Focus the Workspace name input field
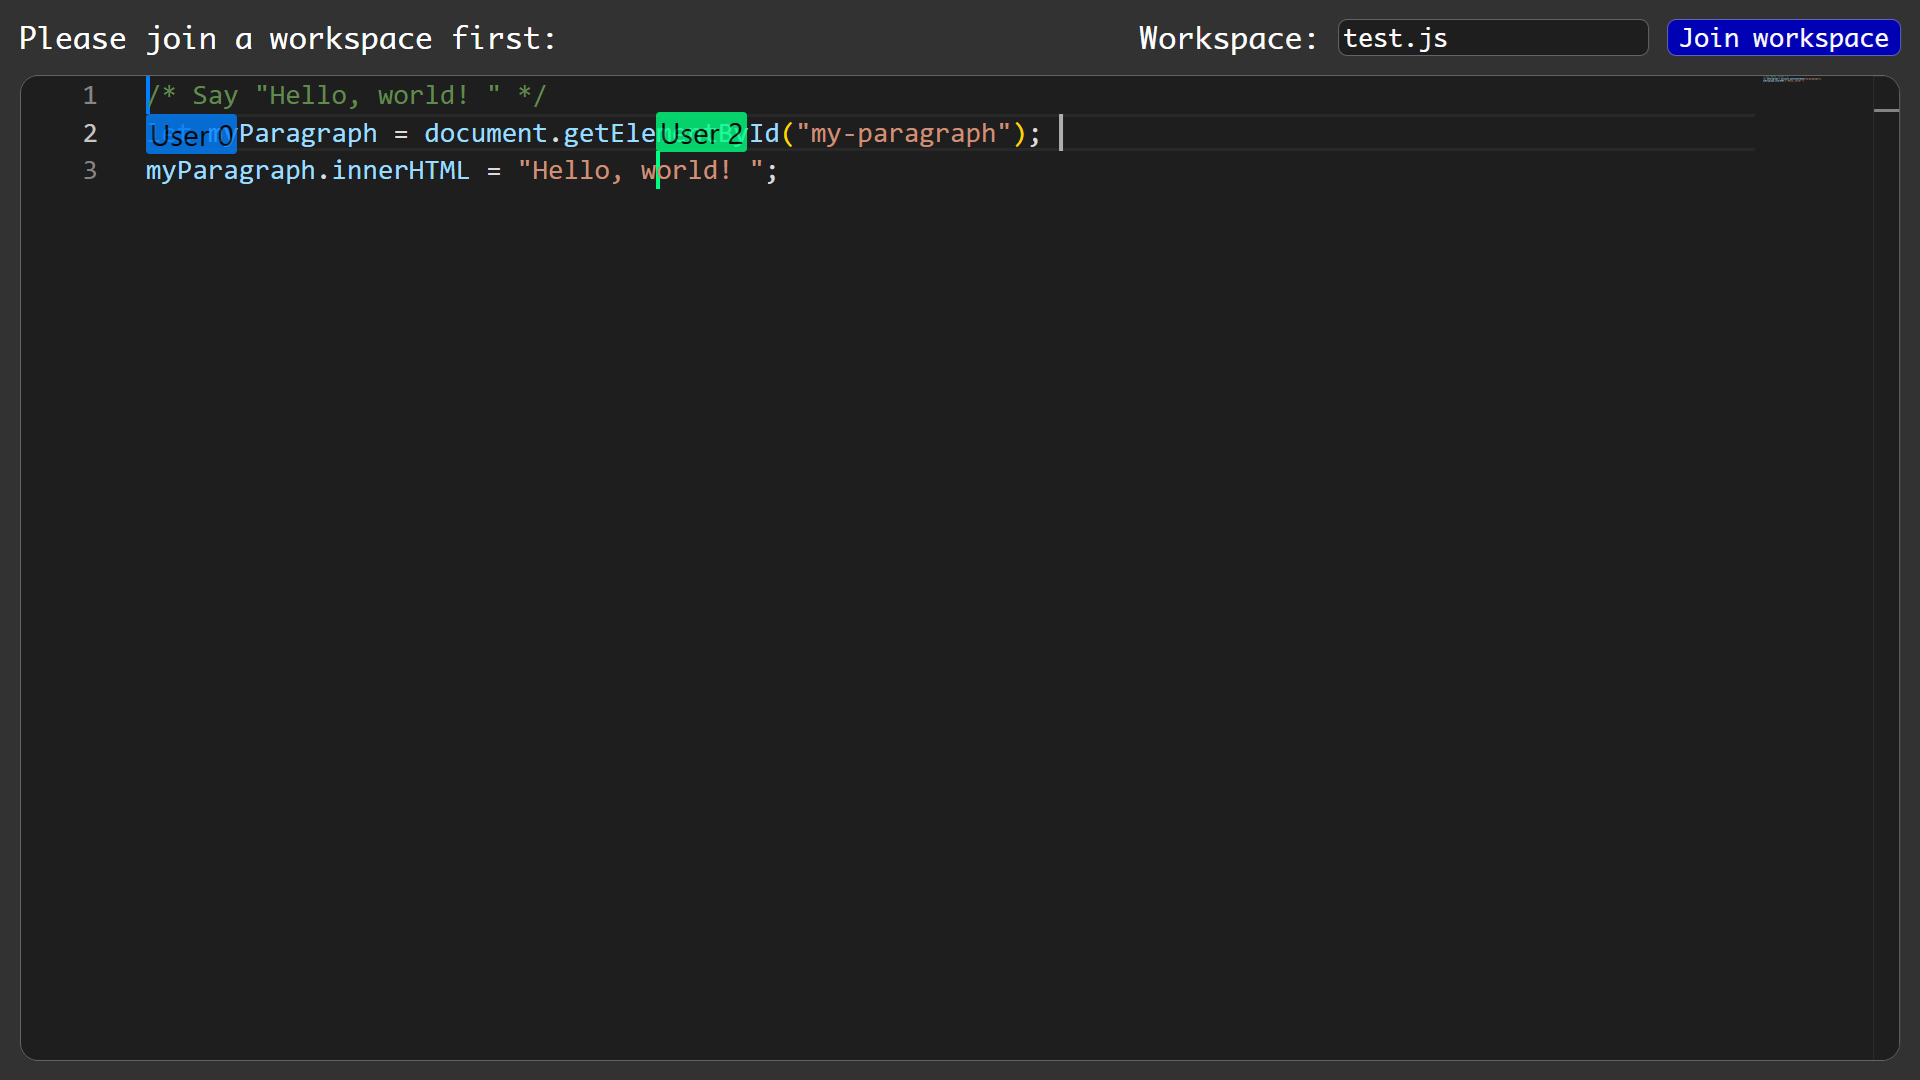1920x1080 pixels. pyautogui.click(x=1492, y=38)
